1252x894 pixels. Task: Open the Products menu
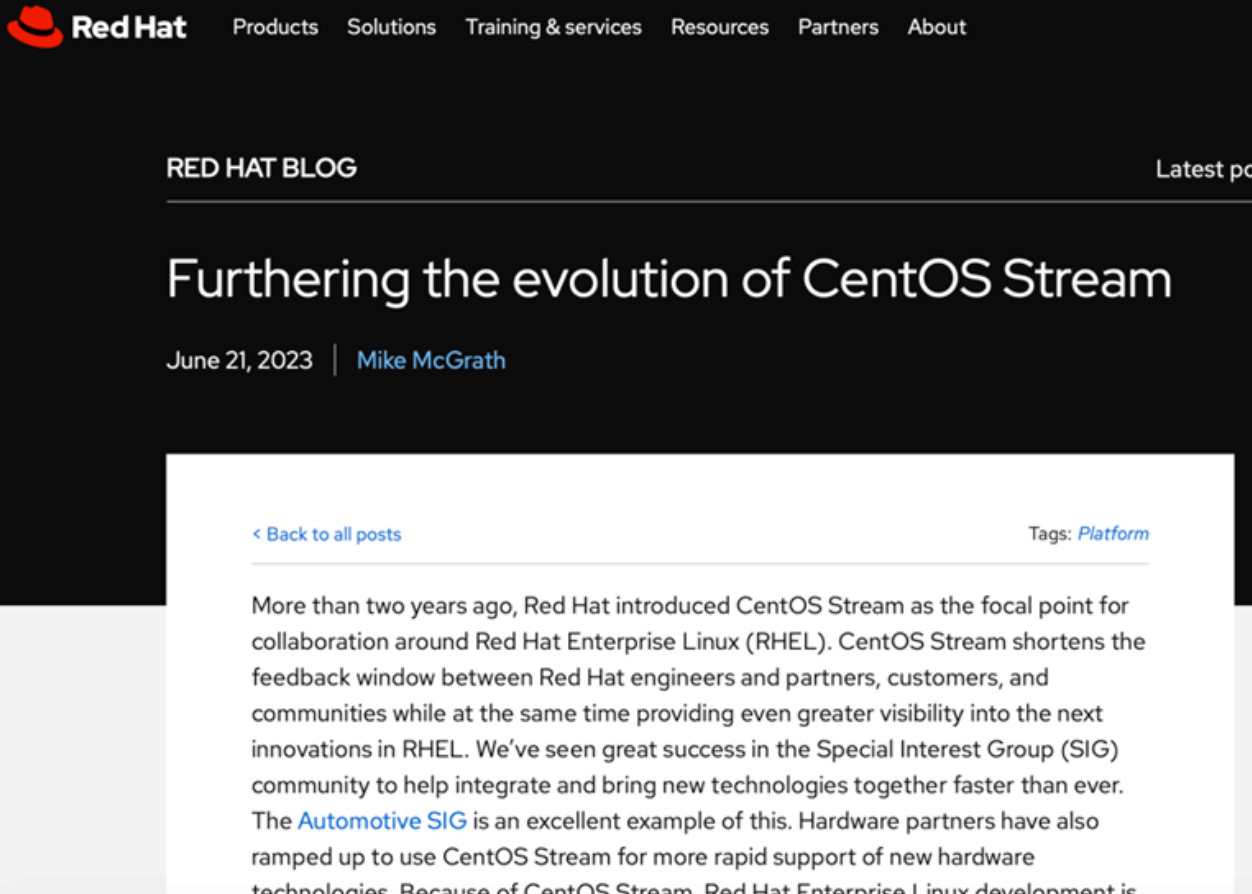[275, 27]
